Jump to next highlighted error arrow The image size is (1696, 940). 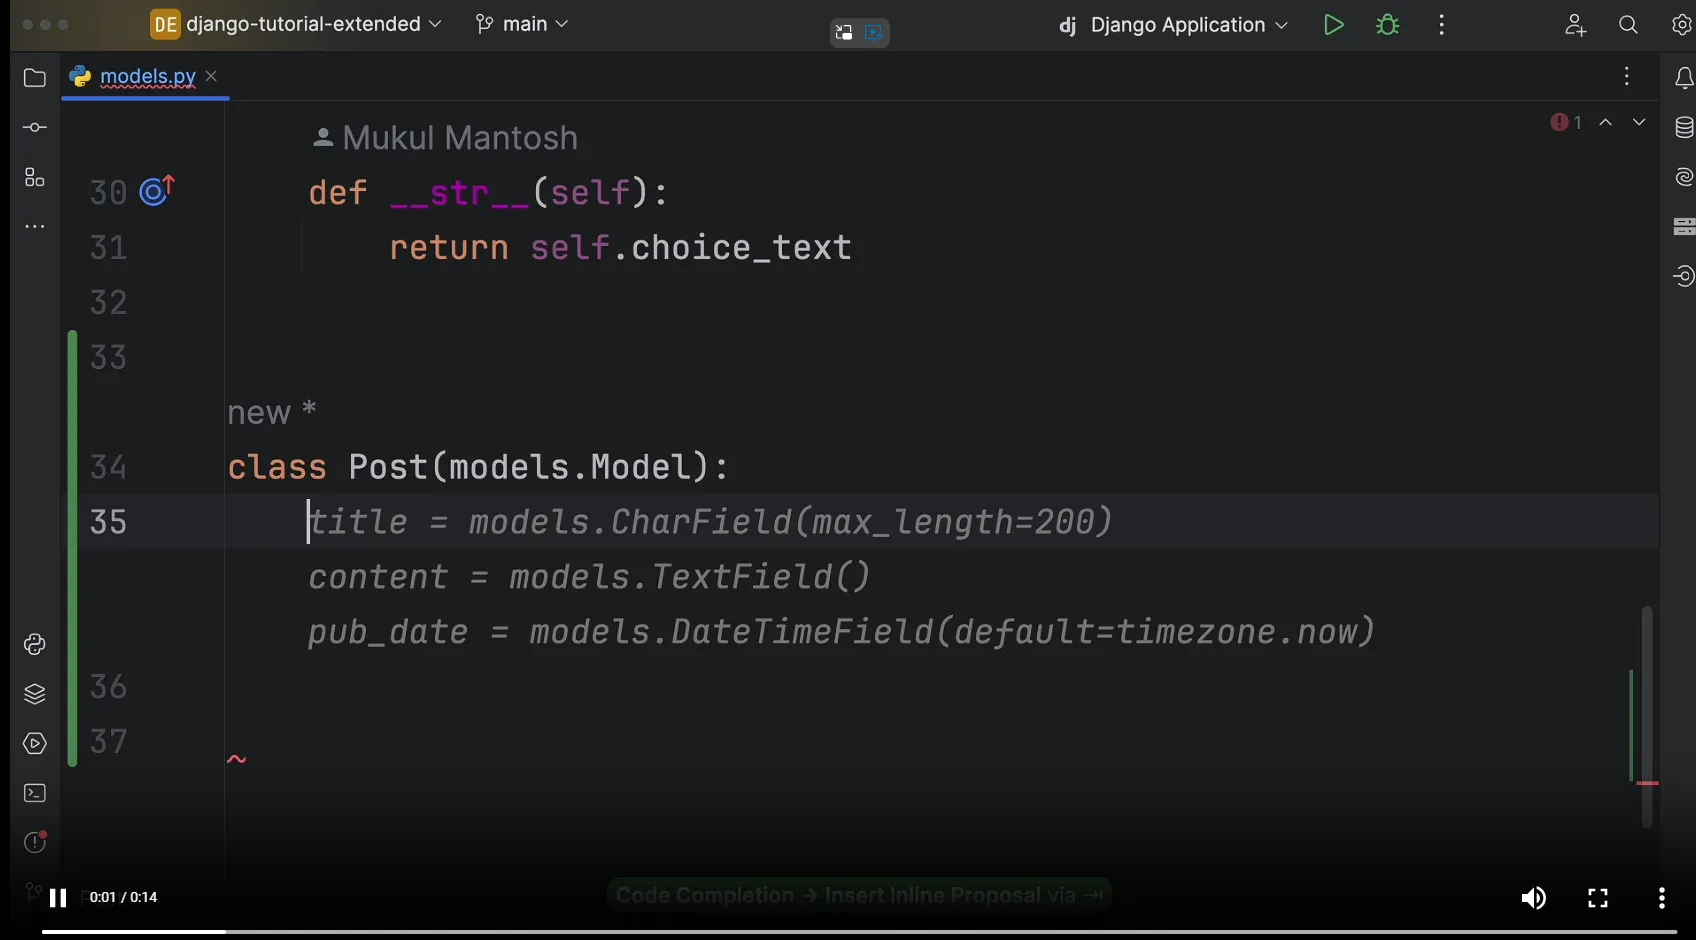click(1639, 122)
